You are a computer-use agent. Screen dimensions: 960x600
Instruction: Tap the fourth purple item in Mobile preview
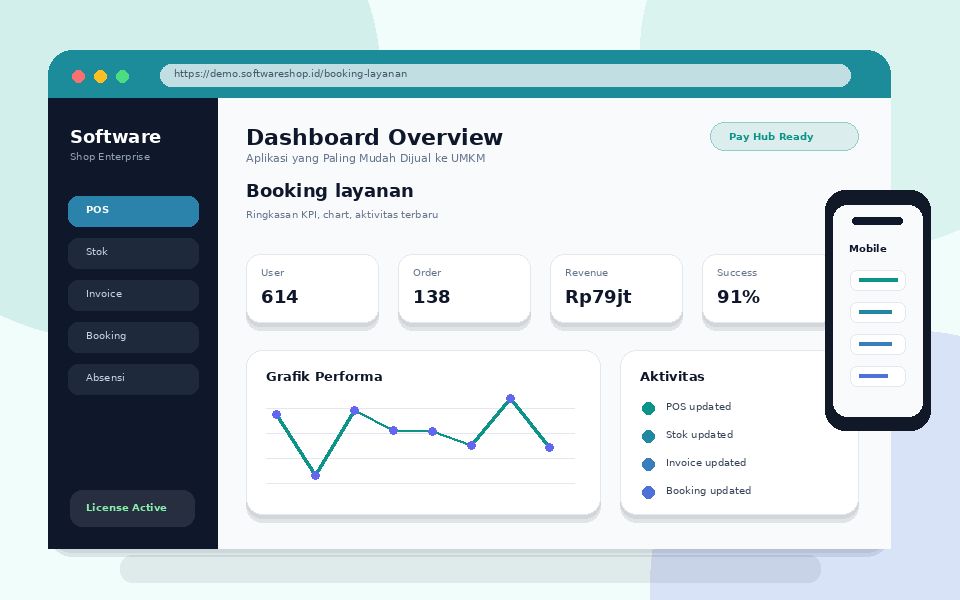877,376
